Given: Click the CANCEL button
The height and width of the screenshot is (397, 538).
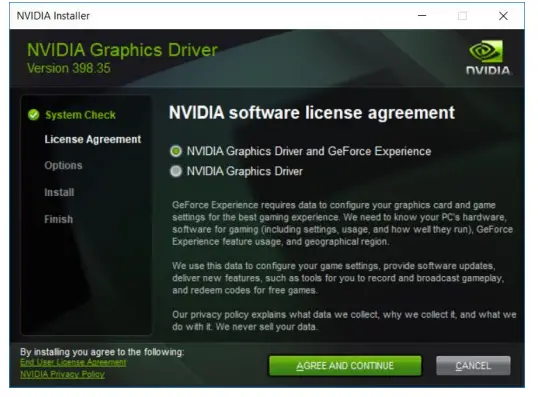Looking at the screenshot, I should (473, 365).
